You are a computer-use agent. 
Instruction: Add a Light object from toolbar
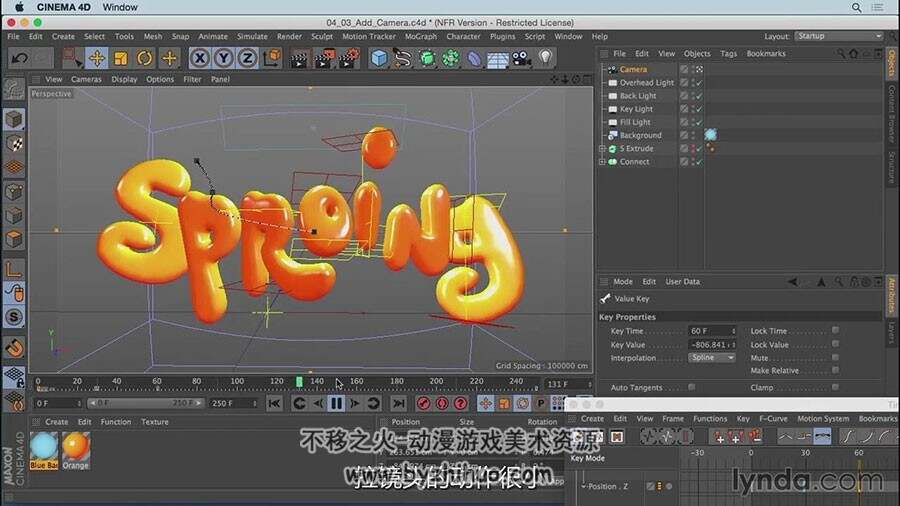[545, 58]
